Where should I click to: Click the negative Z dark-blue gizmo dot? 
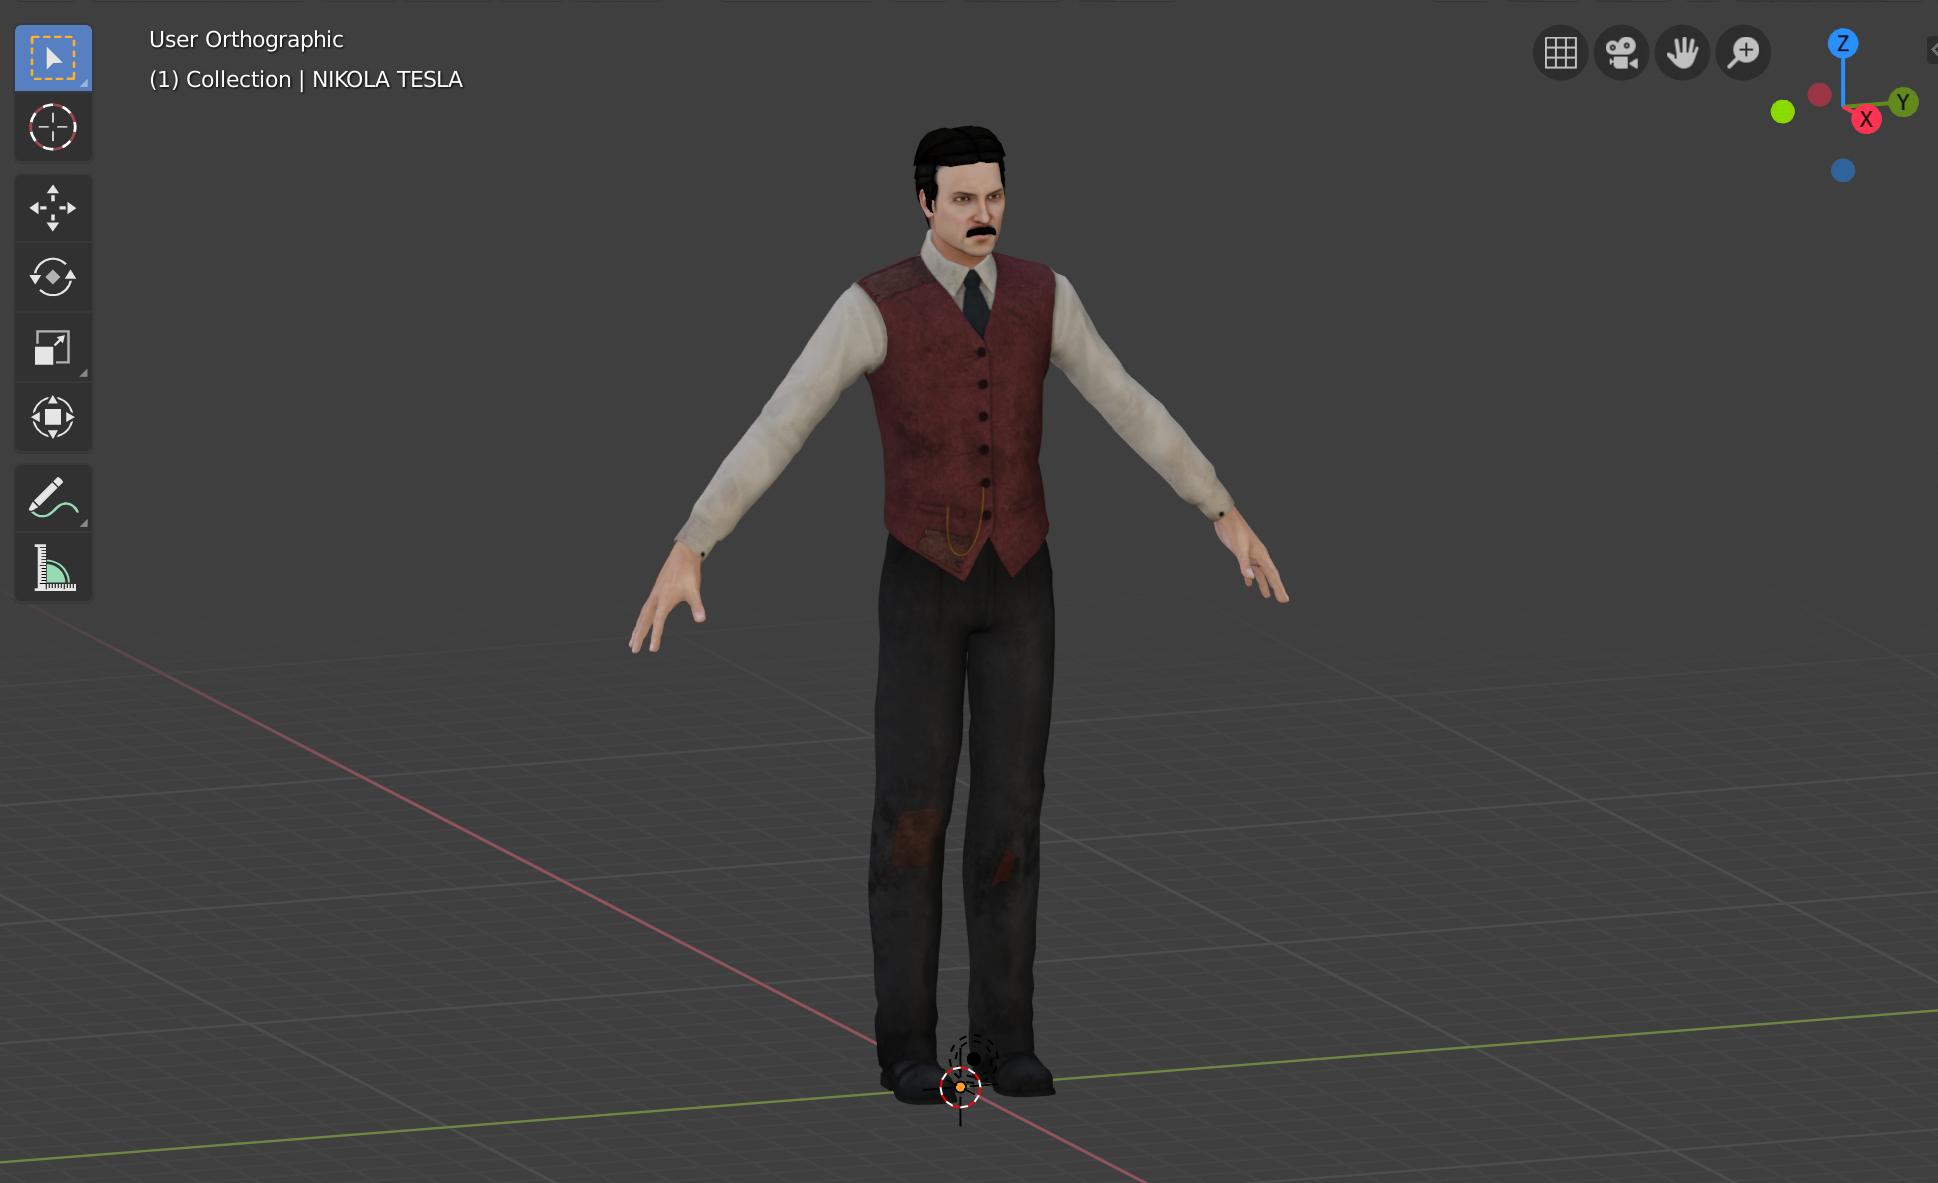[x=1842, y=171]
